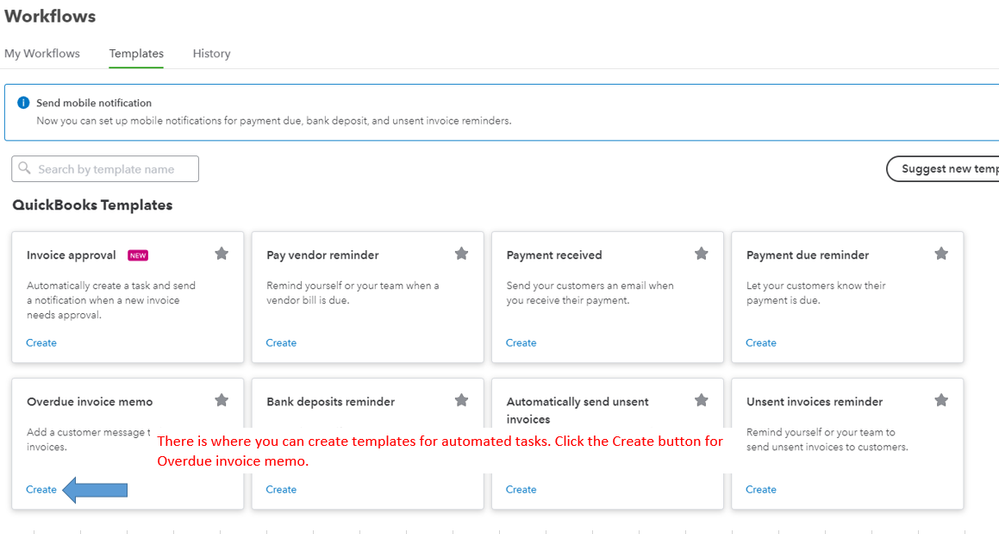Star the Invoice approval template
Viewport: 999px width, 534px height.
[221, 254]
